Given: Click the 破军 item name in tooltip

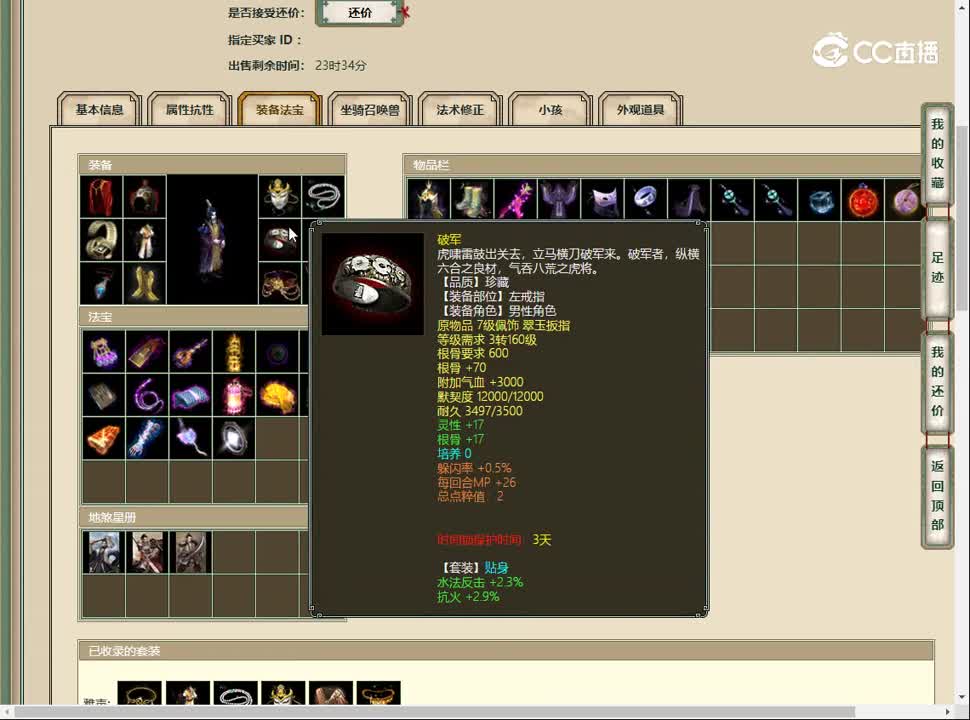Looking at the screenshot, I should [449, 239].
